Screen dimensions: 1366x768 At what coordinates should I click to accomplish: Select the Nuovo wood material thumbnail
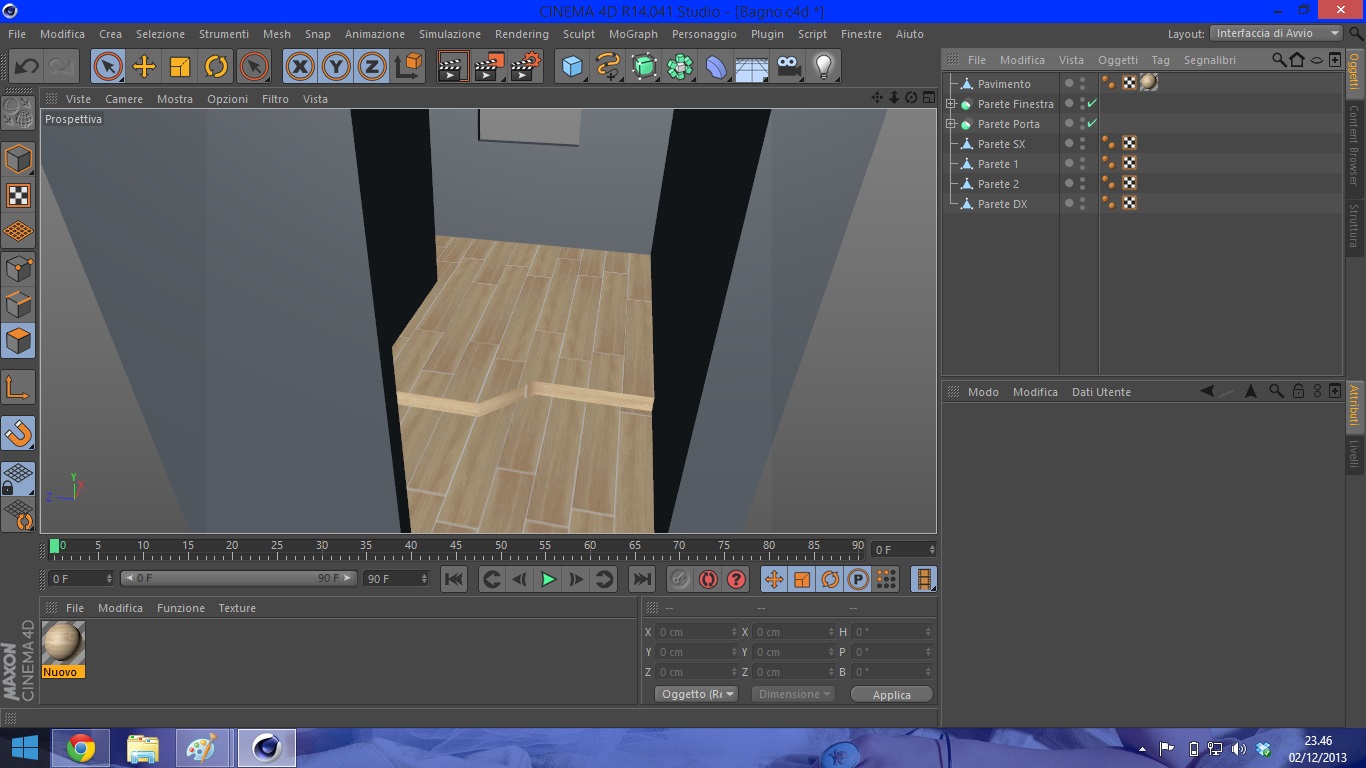(64, 643)
